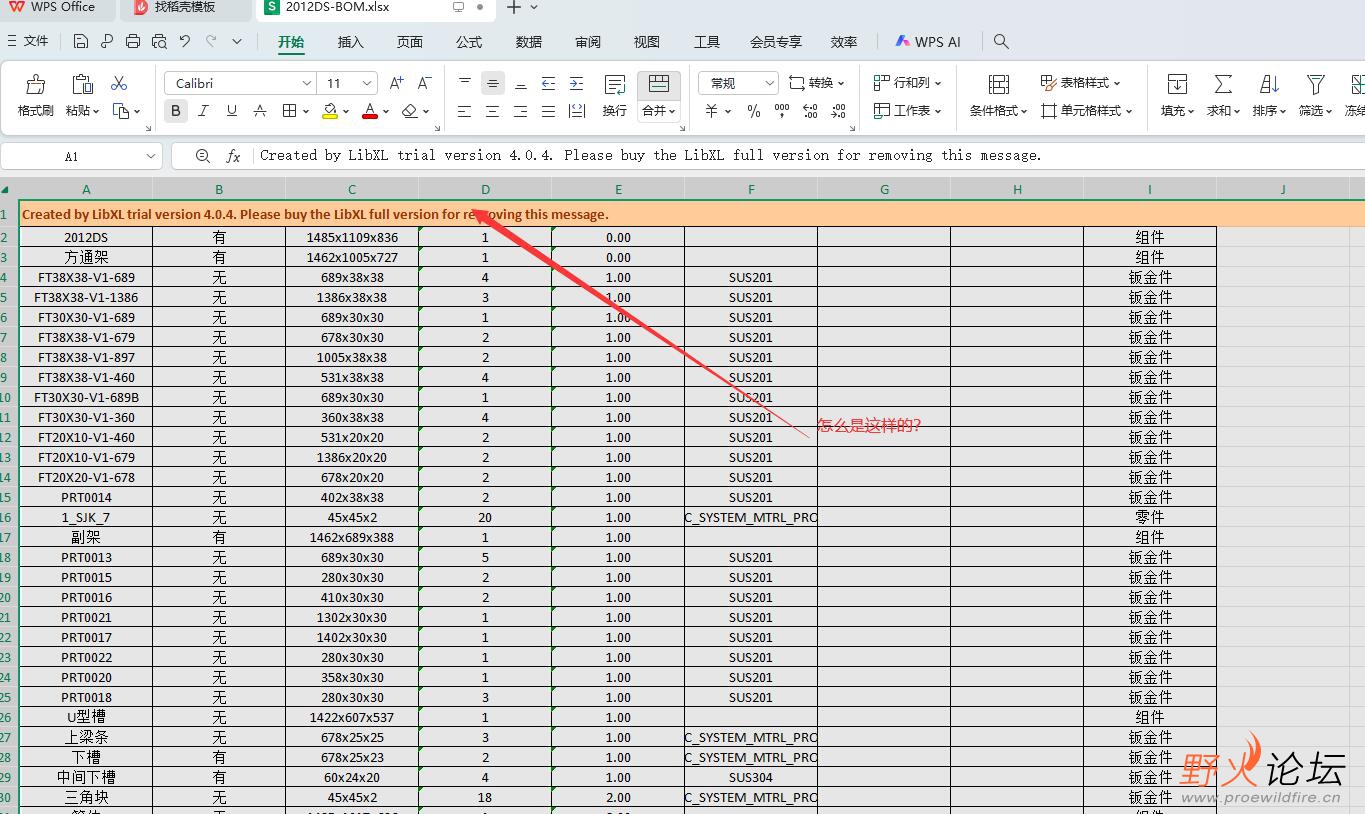The height and width of the screenshot is (814, 1365).
Task: Click the Increase Font Size icon
Action: (x=396, y=83)
